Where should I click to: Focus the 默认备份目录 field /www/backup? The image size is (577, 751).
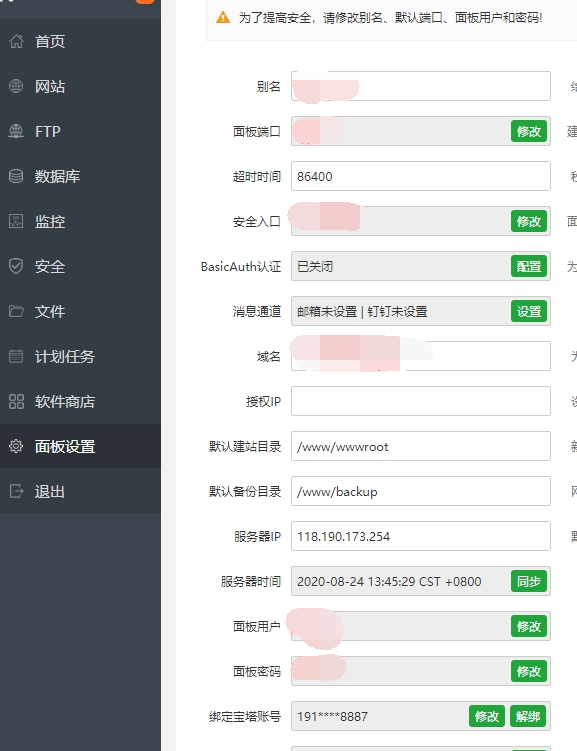421,491
